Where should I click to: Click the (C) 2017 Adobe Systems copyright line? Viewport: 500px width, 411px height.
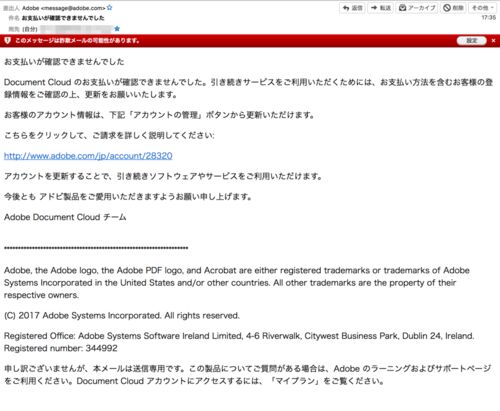122,315
